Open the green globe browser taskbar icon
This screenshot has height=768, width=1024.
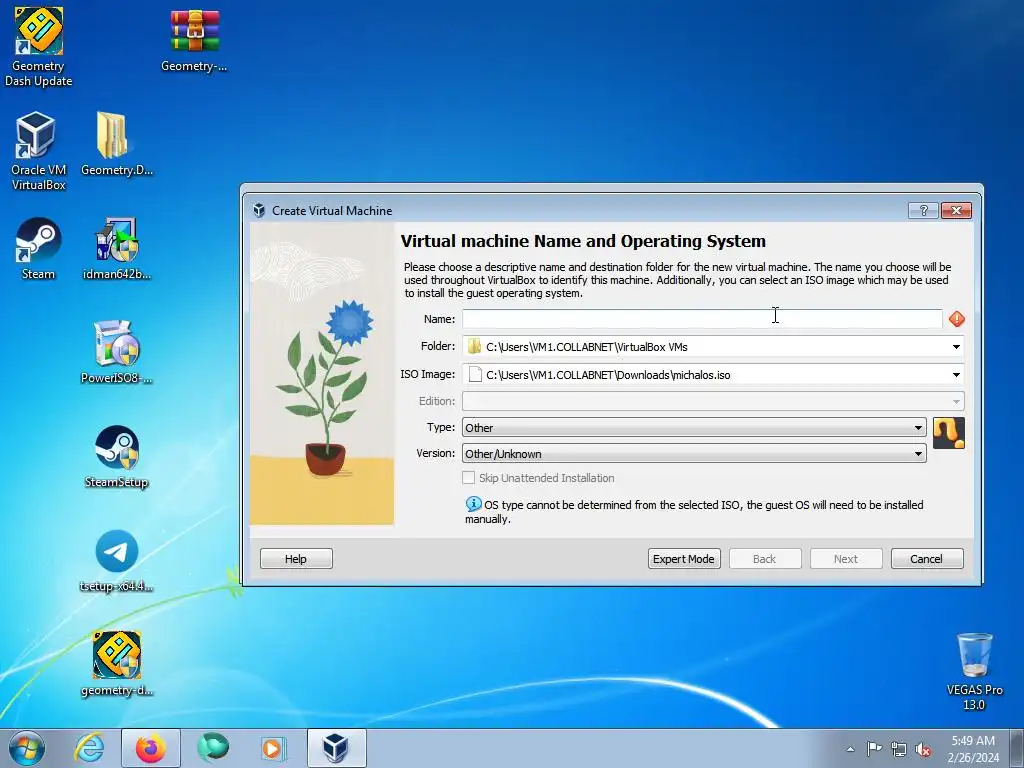(213, 747)
